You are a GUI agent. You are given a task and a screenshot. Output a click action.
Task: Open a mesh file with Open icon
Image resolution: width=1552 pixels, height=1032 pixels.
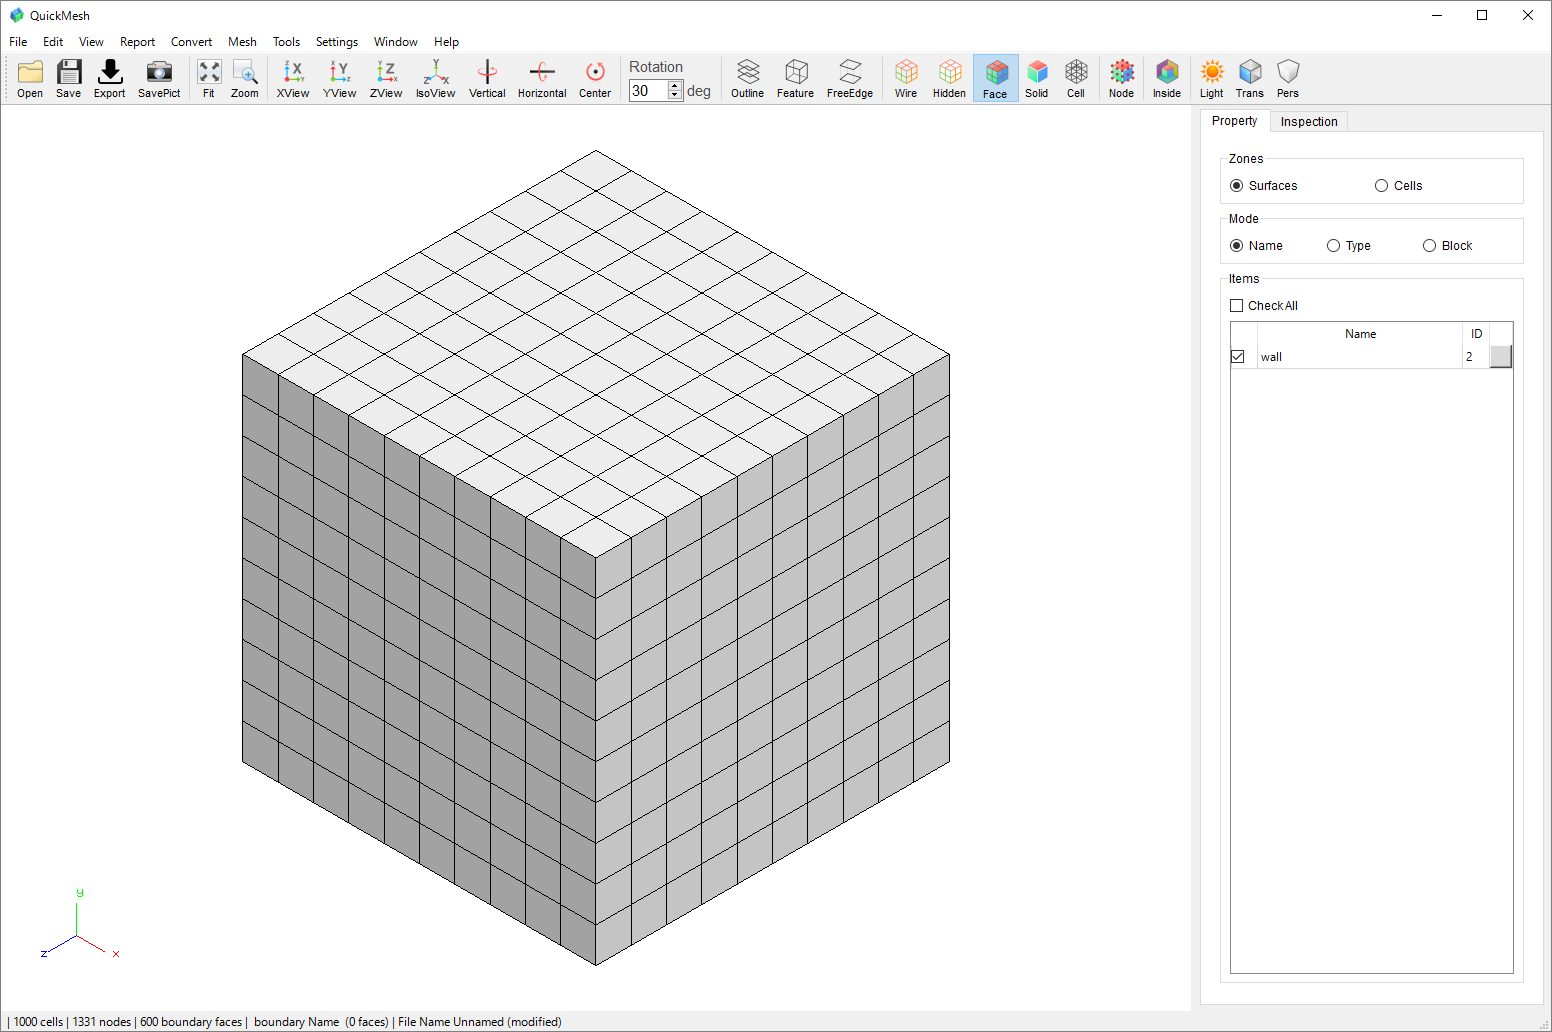(30, 78)
